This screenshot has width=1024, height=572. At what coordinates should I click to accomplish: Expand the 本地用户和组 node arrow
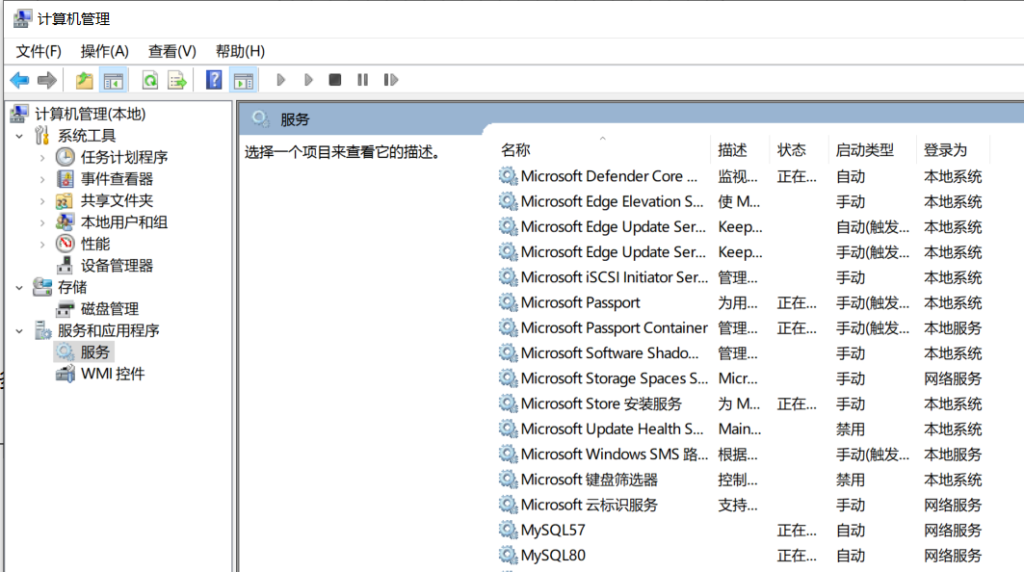(42, 223)
